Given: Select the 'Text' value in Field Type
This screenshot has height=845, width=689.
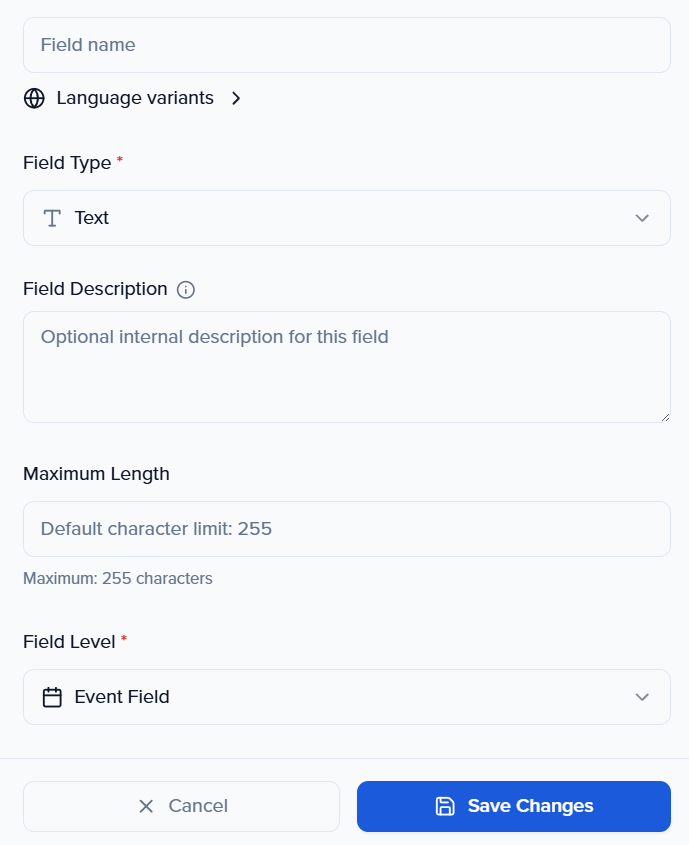Looking at the screenshot, I should click(92, 218).
